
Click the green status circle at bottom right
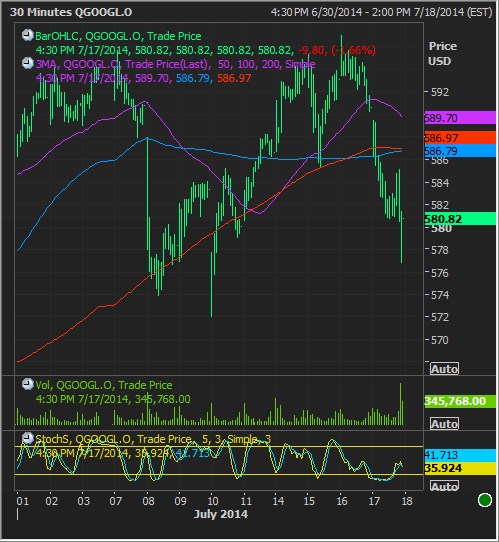tap(484, 500)
